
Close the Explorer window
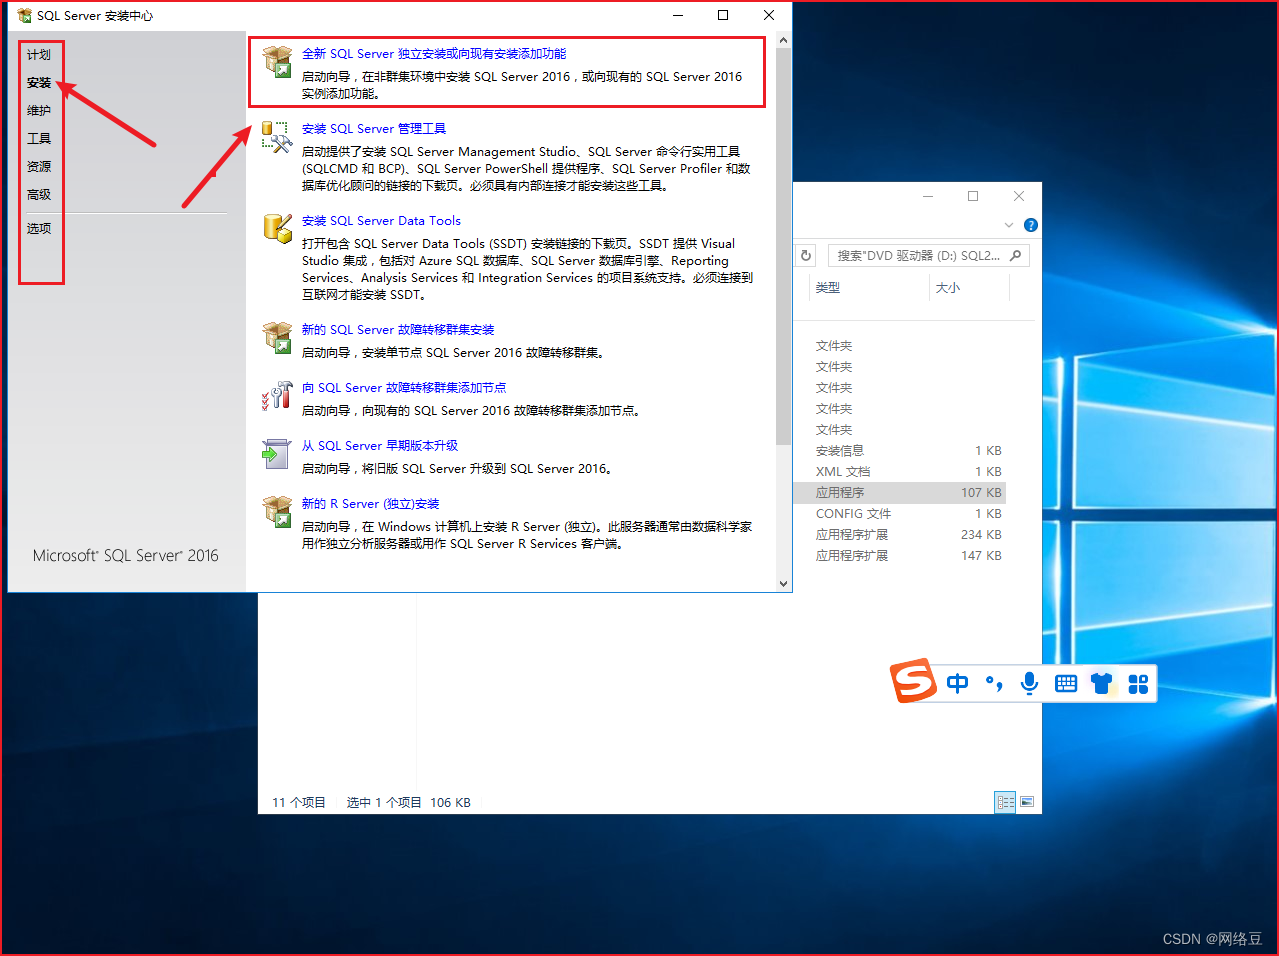click(x=1019, y=196)
